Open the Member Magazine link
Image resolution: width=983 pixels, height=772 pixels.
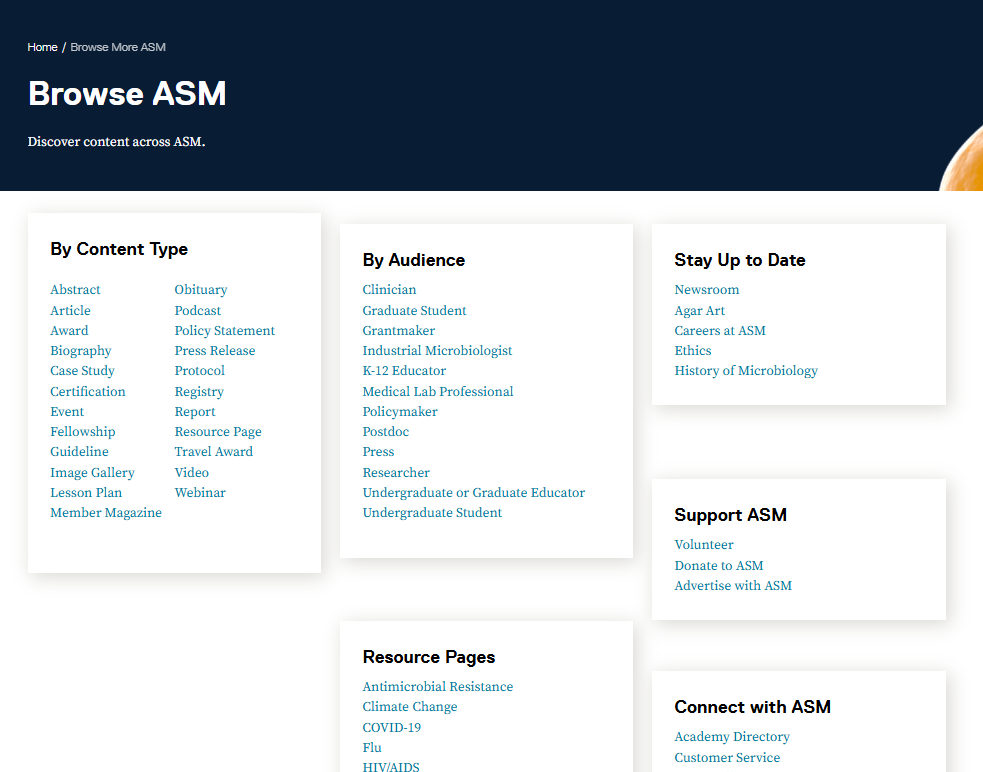[x=106, y=512]
